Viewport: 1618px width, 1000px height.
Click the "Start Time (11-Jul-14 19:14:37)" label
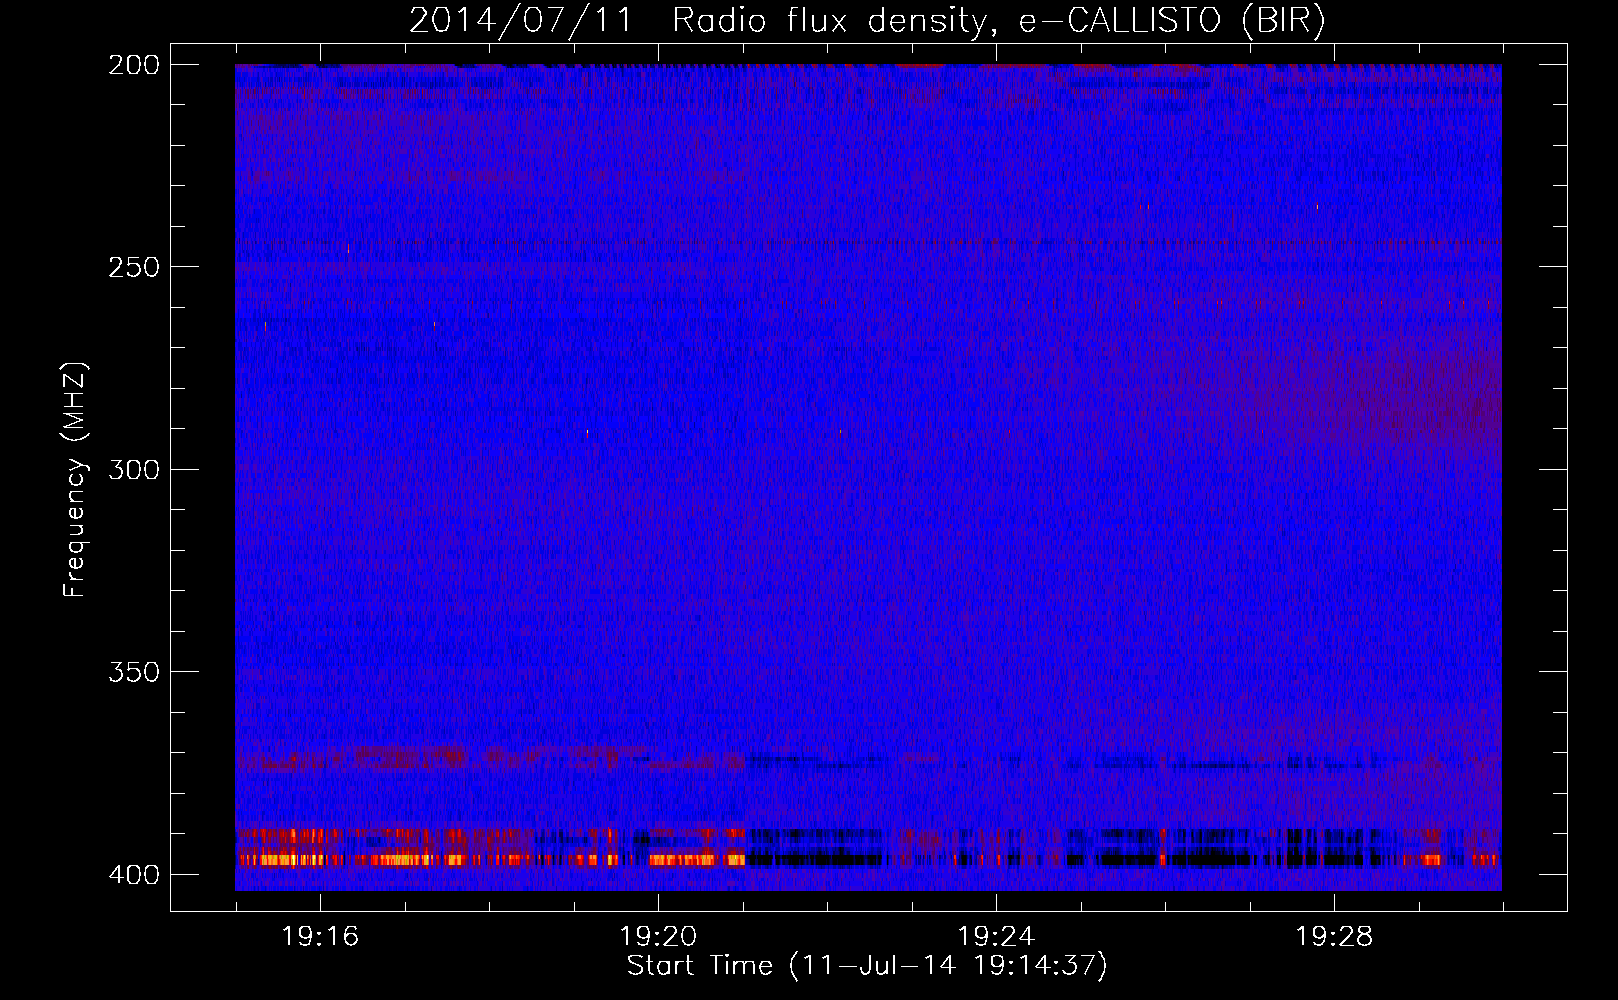pyautogui.click(x=867, y=966)
